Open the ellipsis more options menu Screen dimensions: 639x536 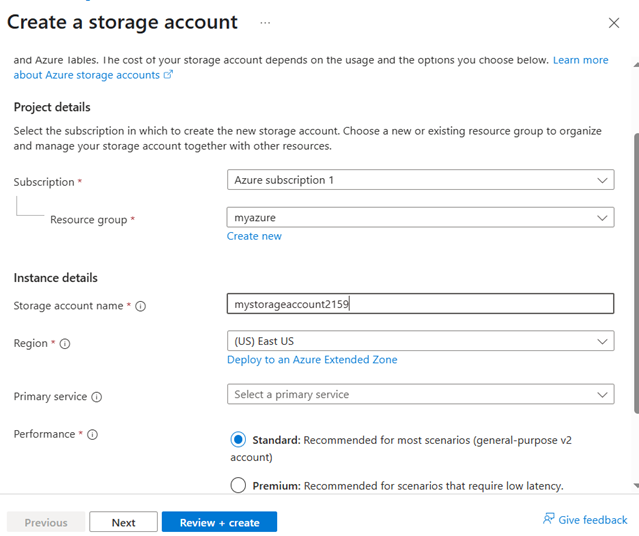pos(265,23)
